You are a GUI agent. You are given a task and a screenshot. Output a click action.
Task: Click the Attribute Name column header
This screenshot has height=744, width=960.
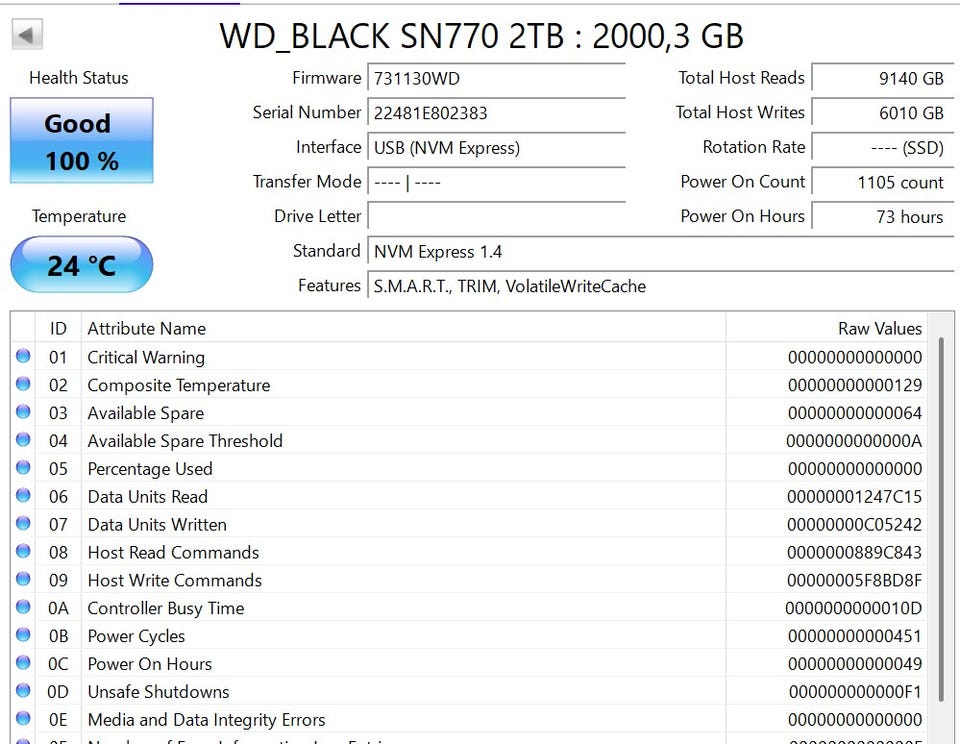pos(403,328)
